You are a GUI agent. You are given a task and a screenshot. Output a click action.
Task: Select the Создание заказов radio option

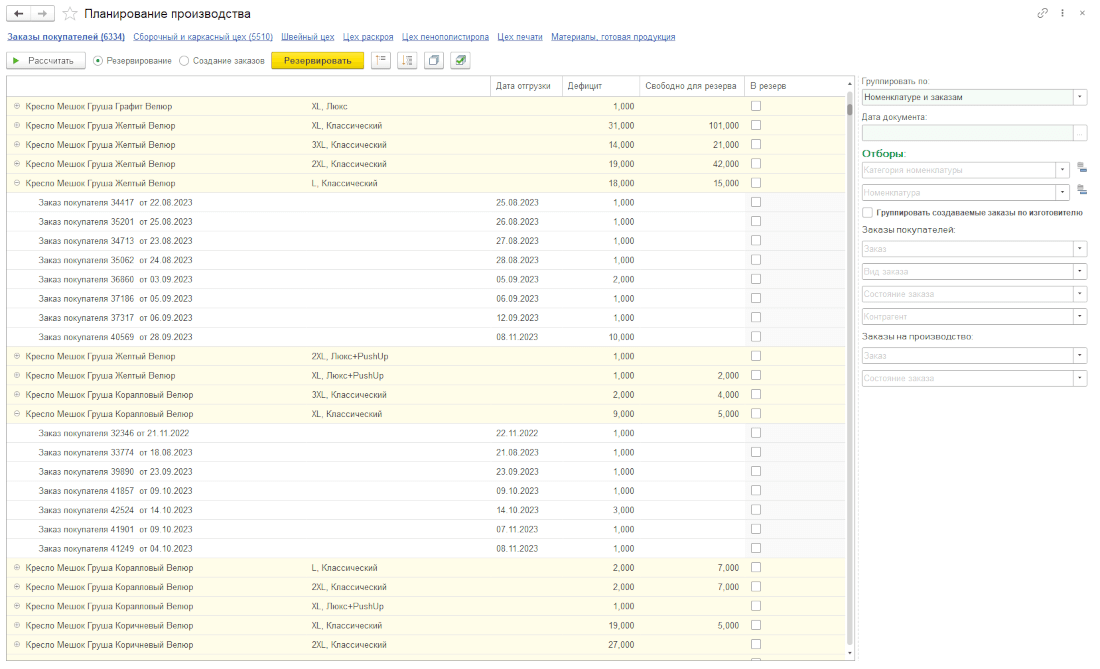tap(184, 61)
